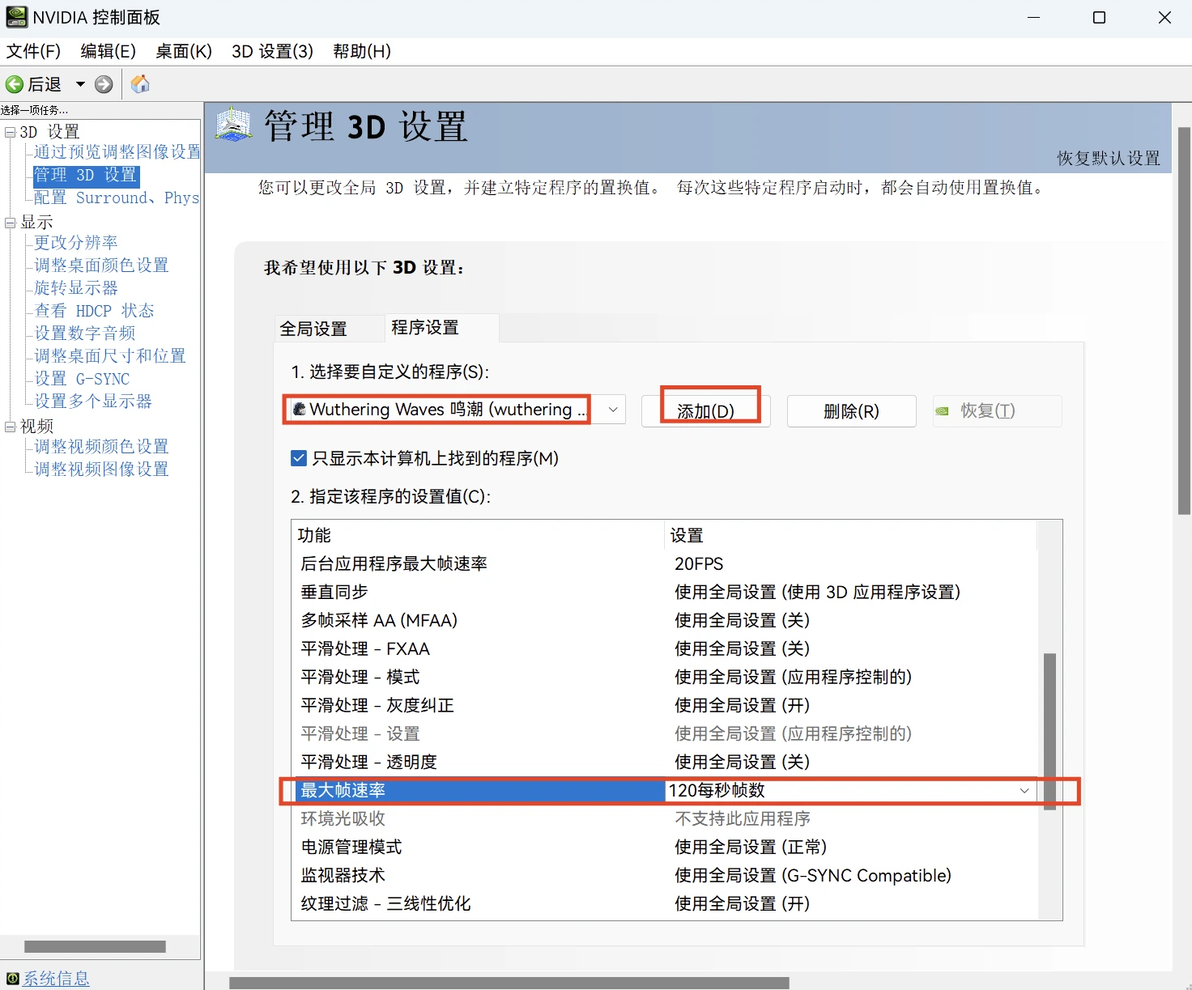Click the left tree horizontal scrollbar

click(x=95, y=947)
